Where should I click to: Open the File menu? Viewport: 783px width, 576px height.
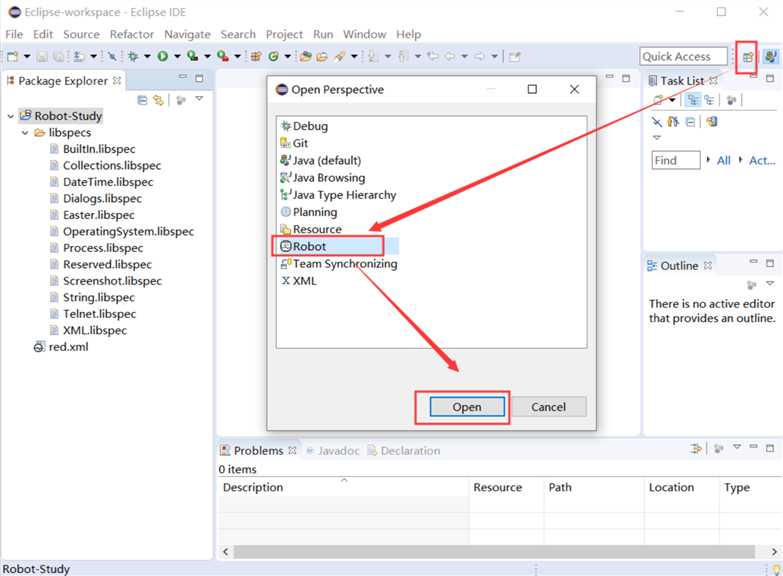click(x=14, y=34)
